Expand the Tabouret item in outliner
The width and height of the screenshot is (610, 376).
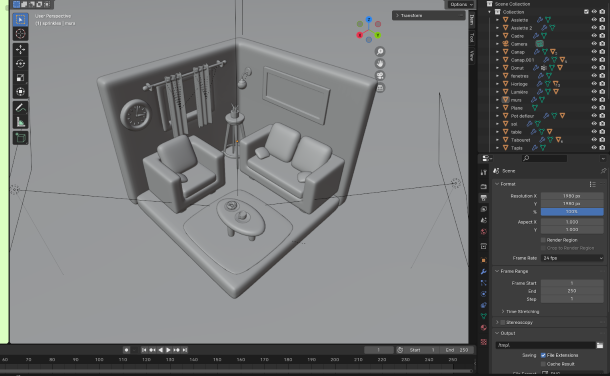point(497,140)
